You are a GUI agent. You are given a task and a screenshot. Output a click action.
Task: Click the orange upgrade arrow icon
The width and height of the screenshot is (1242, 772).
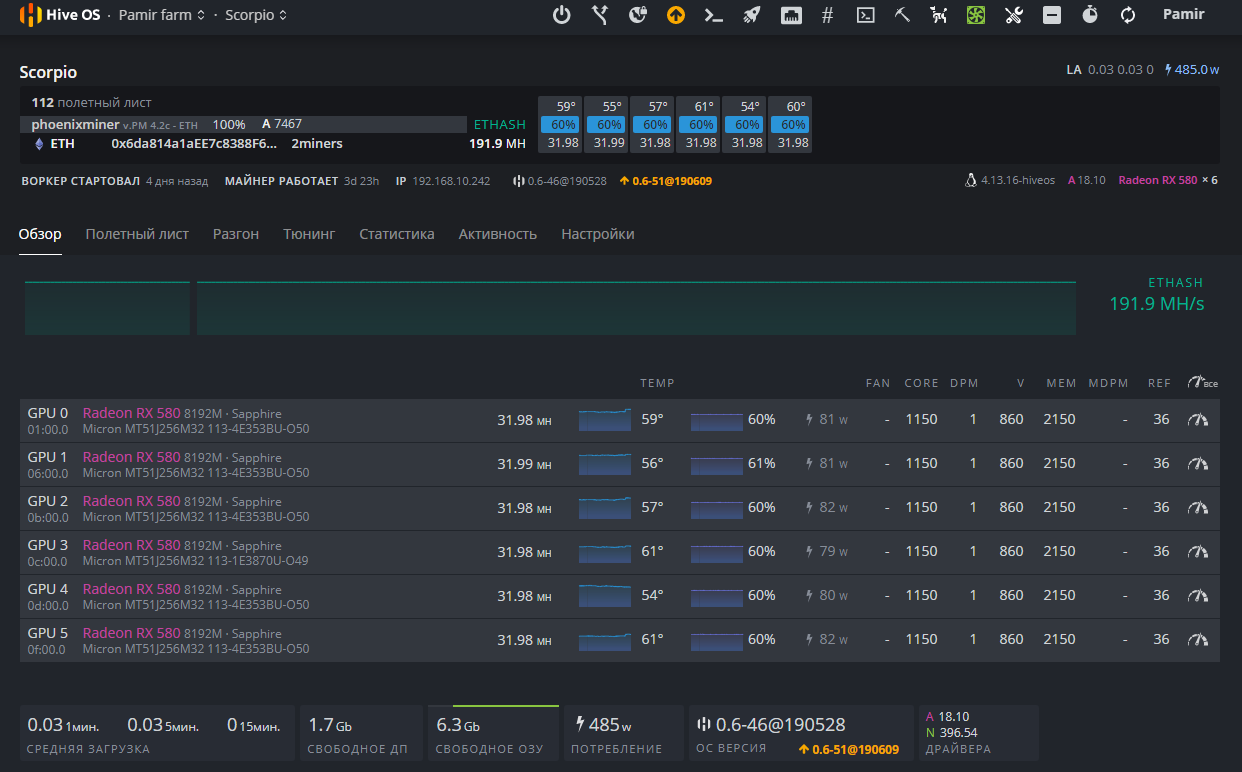point(676,15)
